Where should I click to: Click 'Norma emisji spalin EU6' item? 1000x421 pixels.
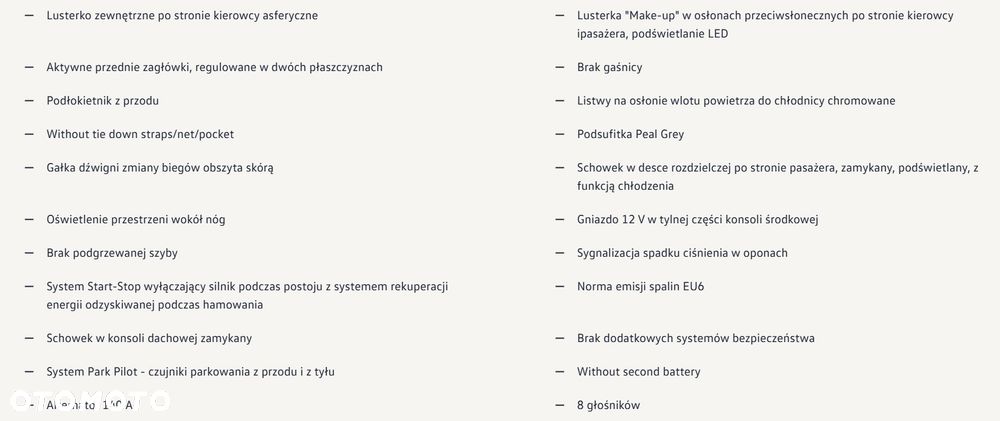coord(640,287)
